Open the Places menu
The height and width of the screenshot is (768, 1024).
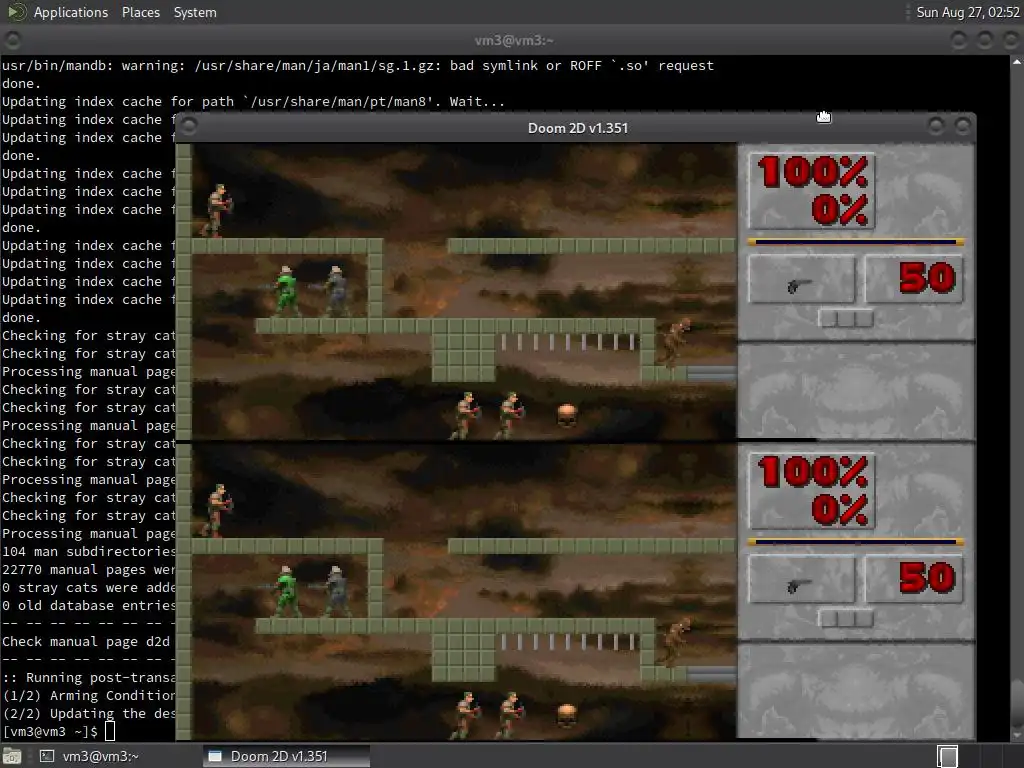tap(140, 12)
